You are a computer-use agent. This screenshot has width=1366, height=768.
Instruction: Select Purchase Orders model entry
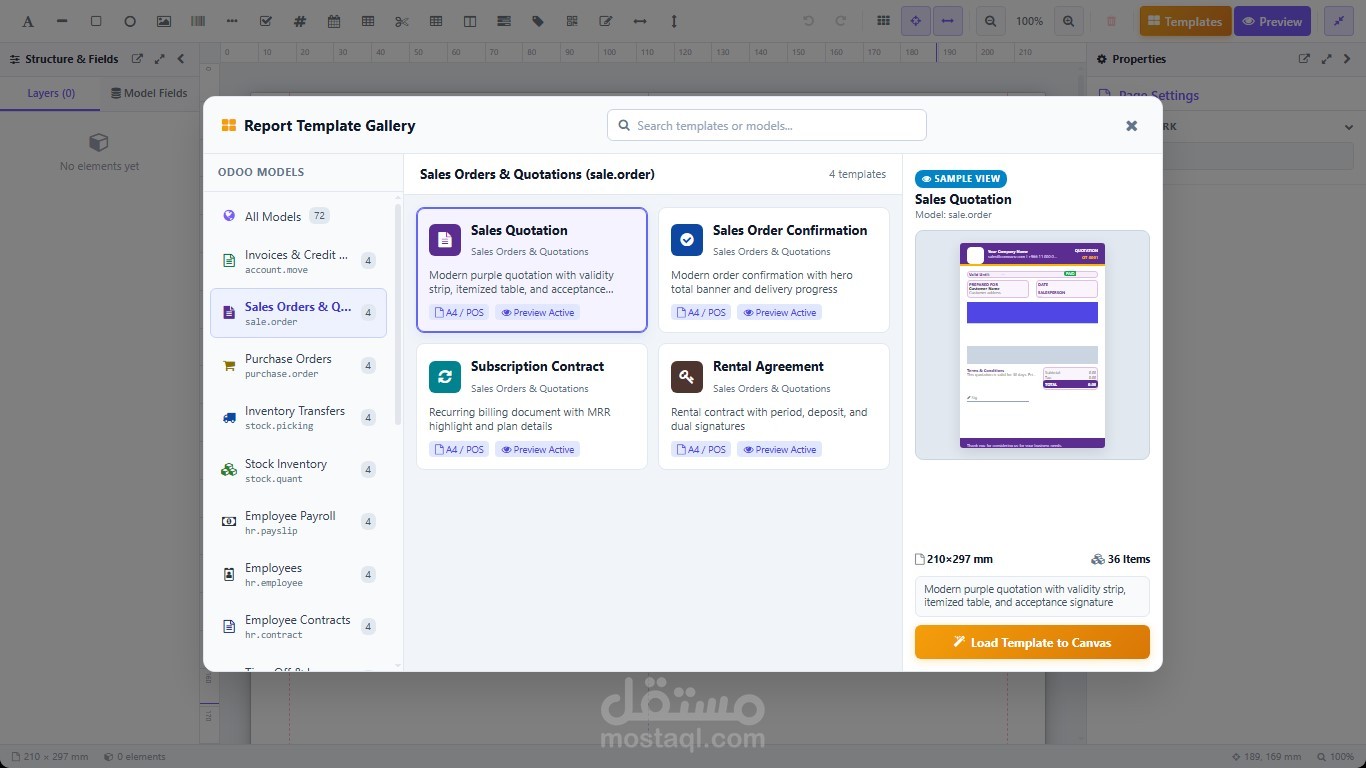coord(298,366)
